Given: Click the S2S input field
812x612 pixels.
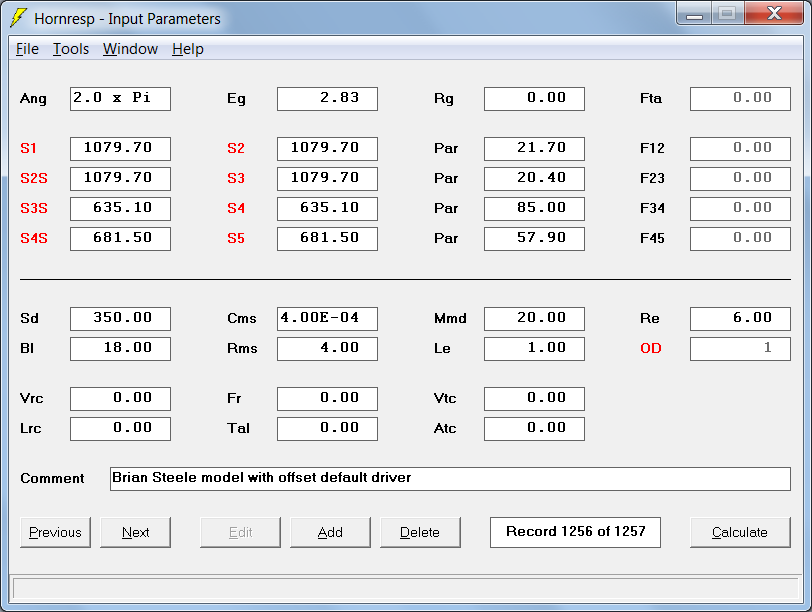Looking at the screenshot, I should pyautogui.click(x=120, y=179).
